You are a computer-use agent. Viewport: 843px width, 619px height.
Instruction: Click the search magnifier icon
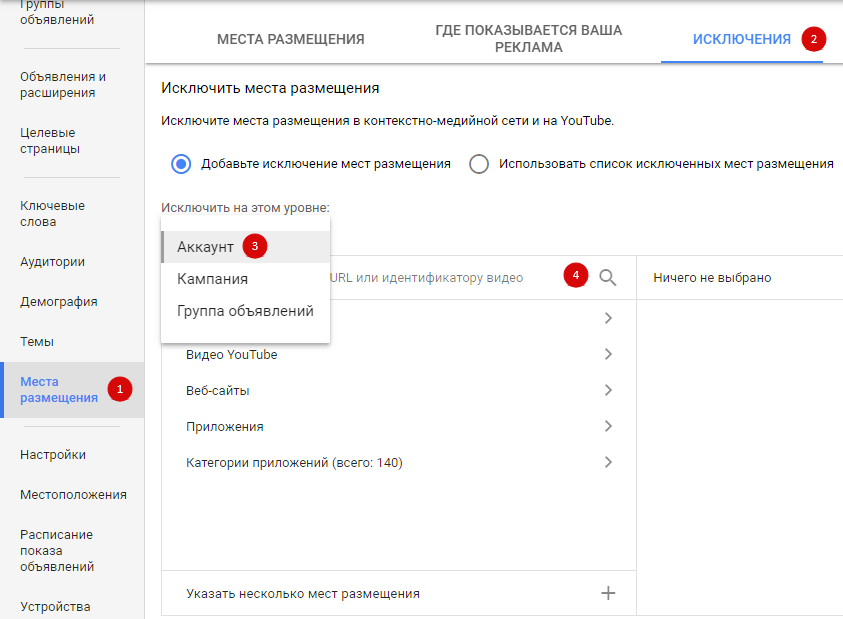pos(608,278)
